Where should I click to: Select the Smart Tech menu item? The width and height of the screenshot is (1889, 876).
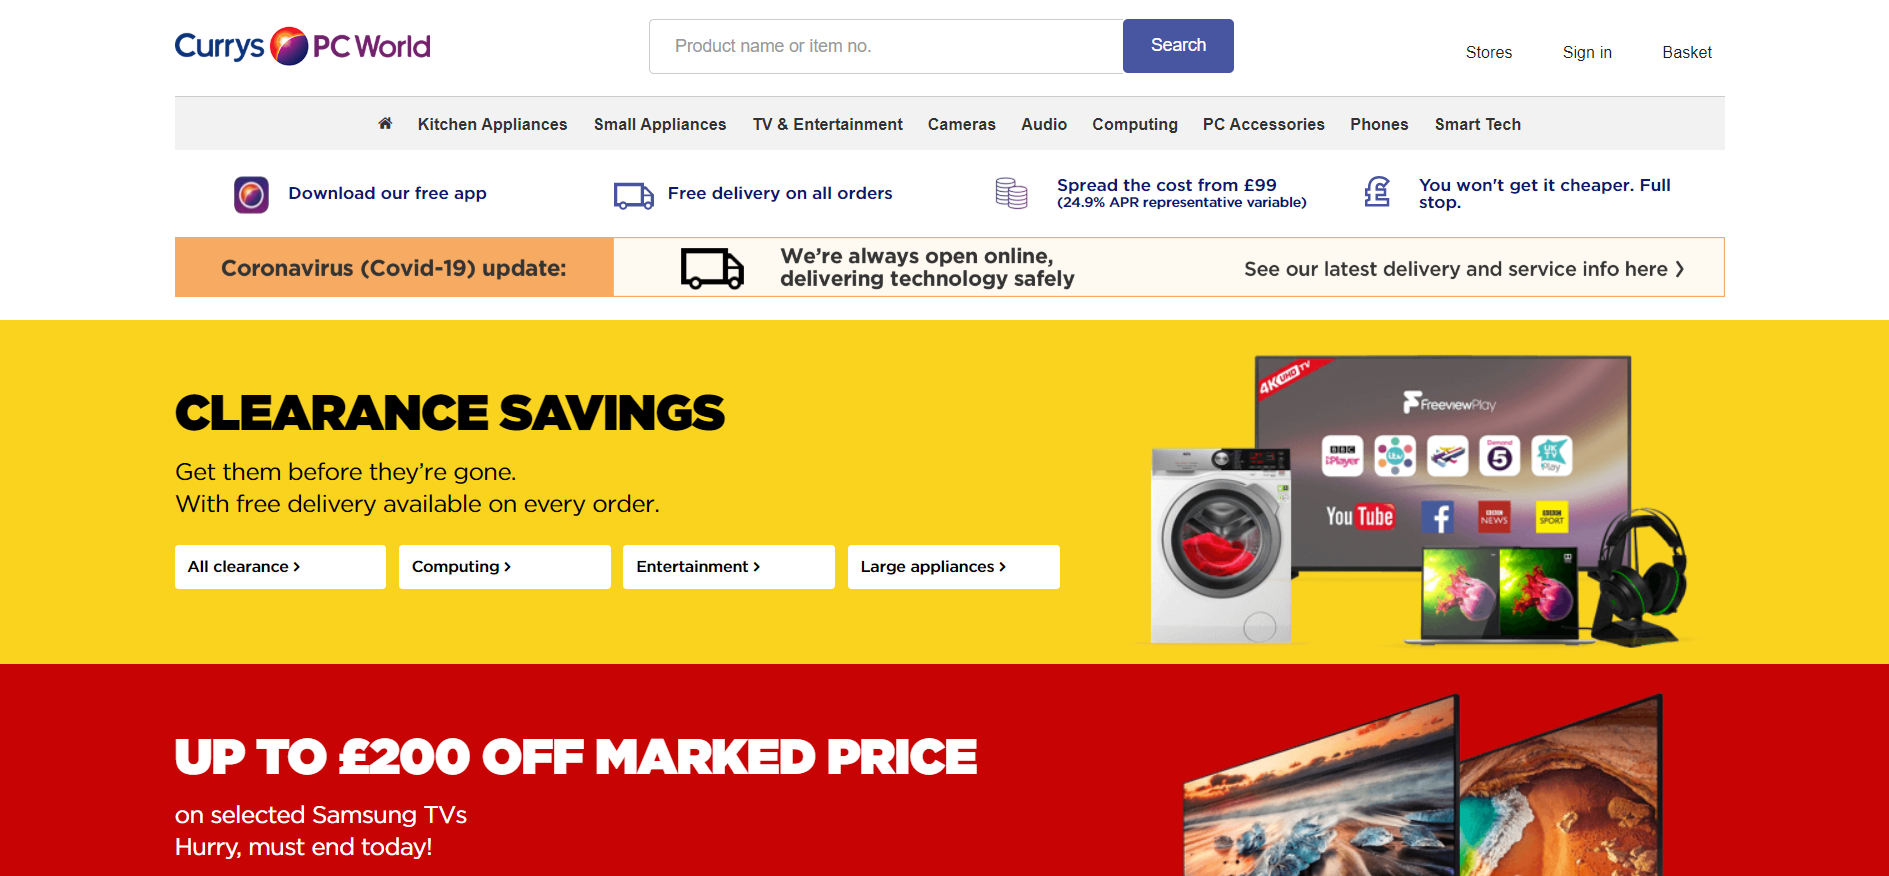[x=1478, y=124]
